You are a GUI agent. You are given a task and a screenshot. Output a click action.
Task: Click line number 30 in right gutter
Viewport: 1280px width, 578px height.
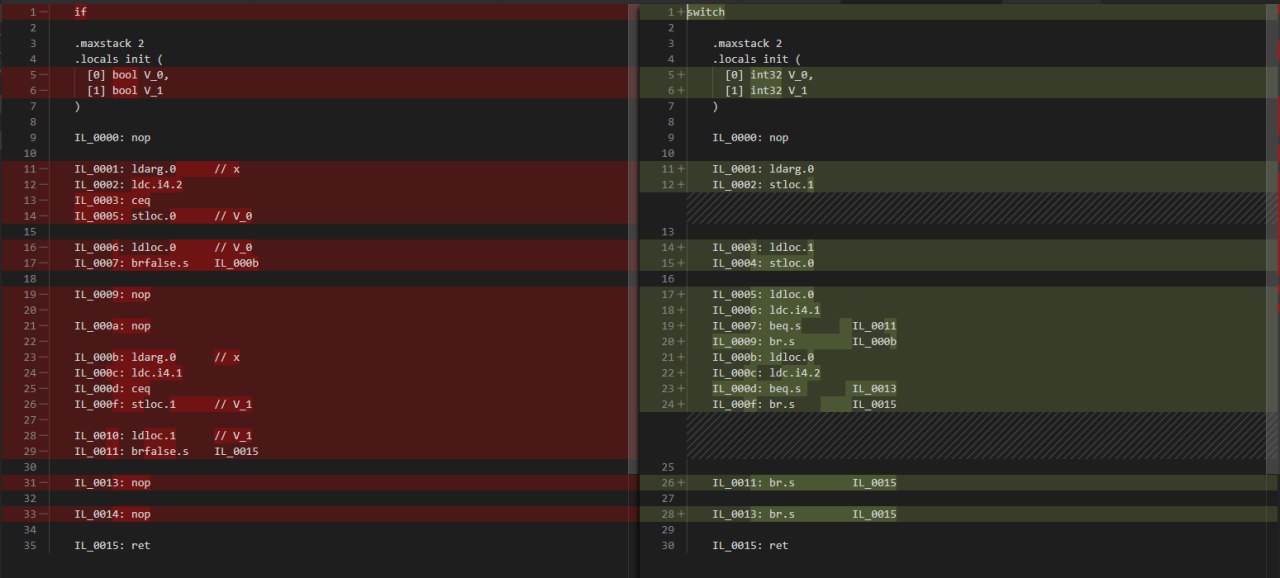[668, 545]
